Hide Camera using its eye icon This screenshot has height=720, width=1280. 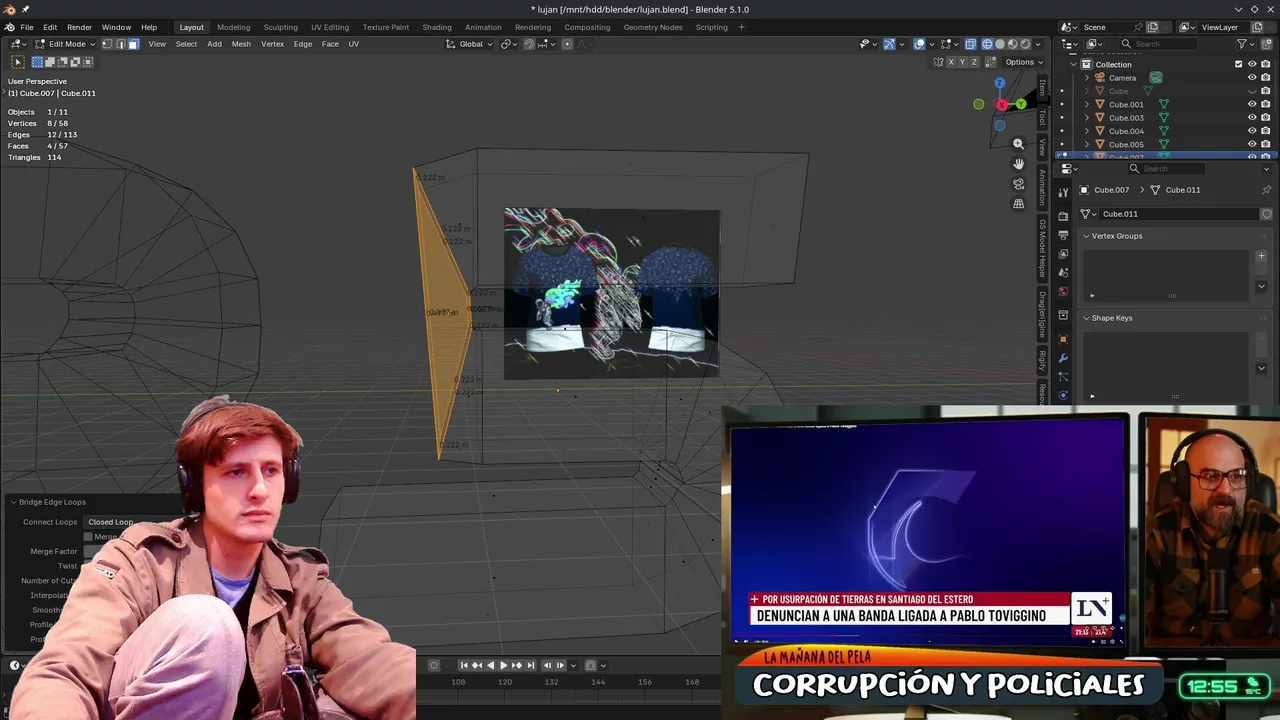coord(1252,77)
